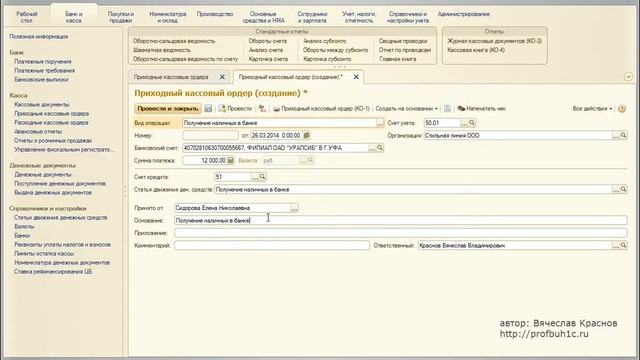Open the calculator icon for Сумма платежа
This screenshot has width=640, height=360.
[231, 160]
